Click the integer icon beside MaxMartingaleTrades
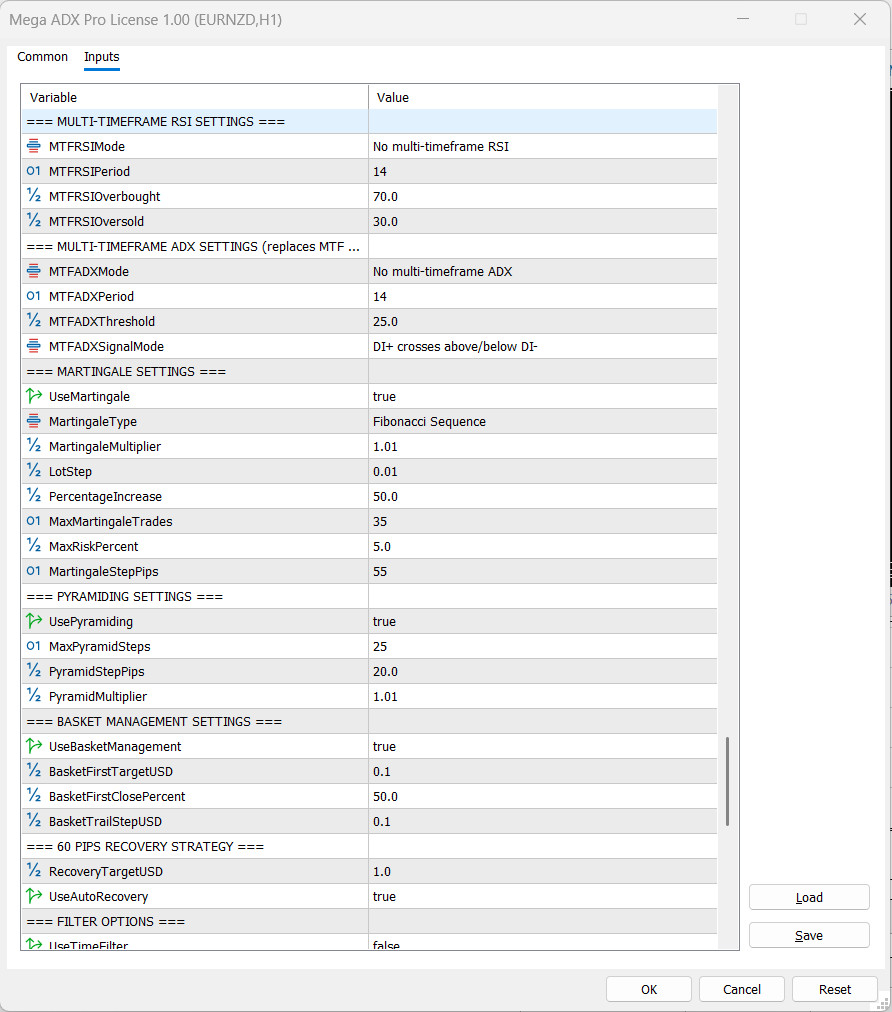The image size is (892, 1012). (x=34, y=521)
